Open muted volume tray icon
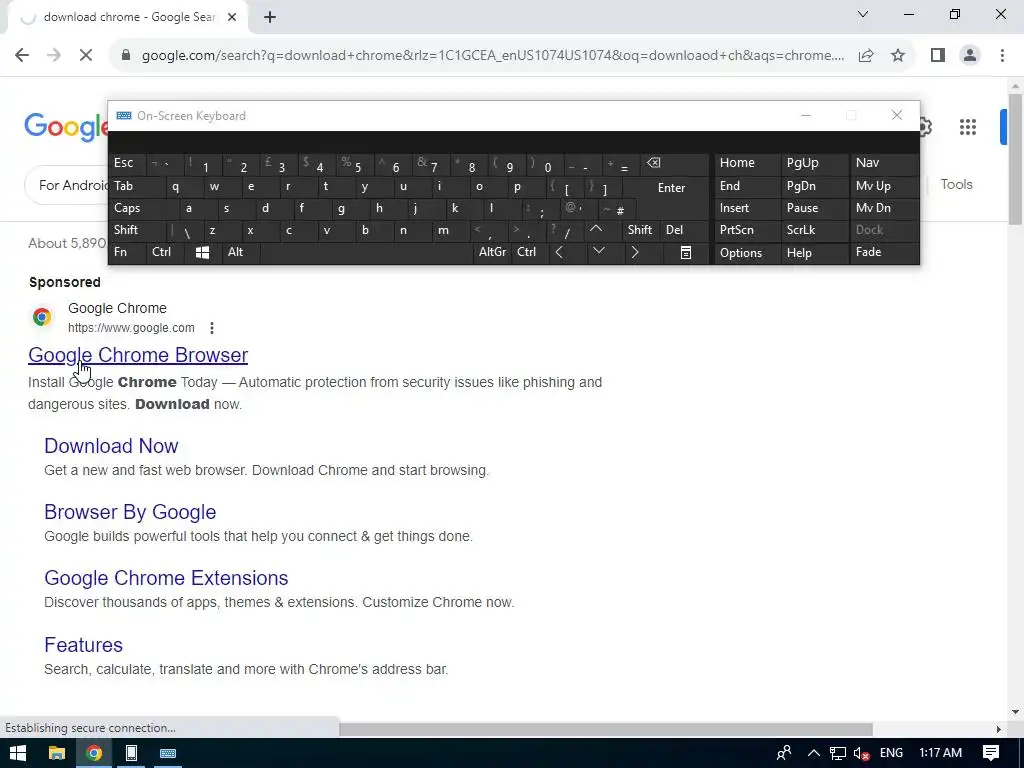 click(861, 754)
